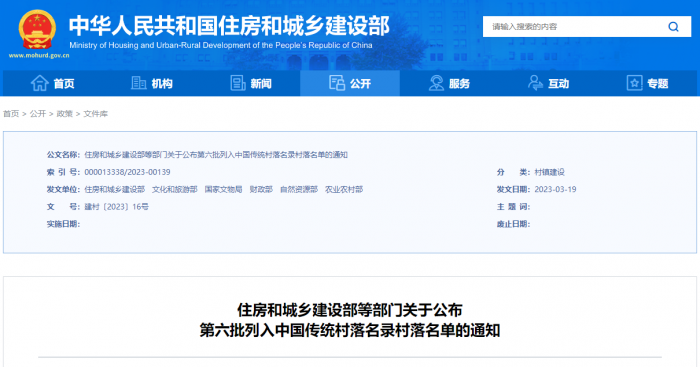Click the 公文名称 field label
Screen dimensions: 700x367
tap(63, 155)
